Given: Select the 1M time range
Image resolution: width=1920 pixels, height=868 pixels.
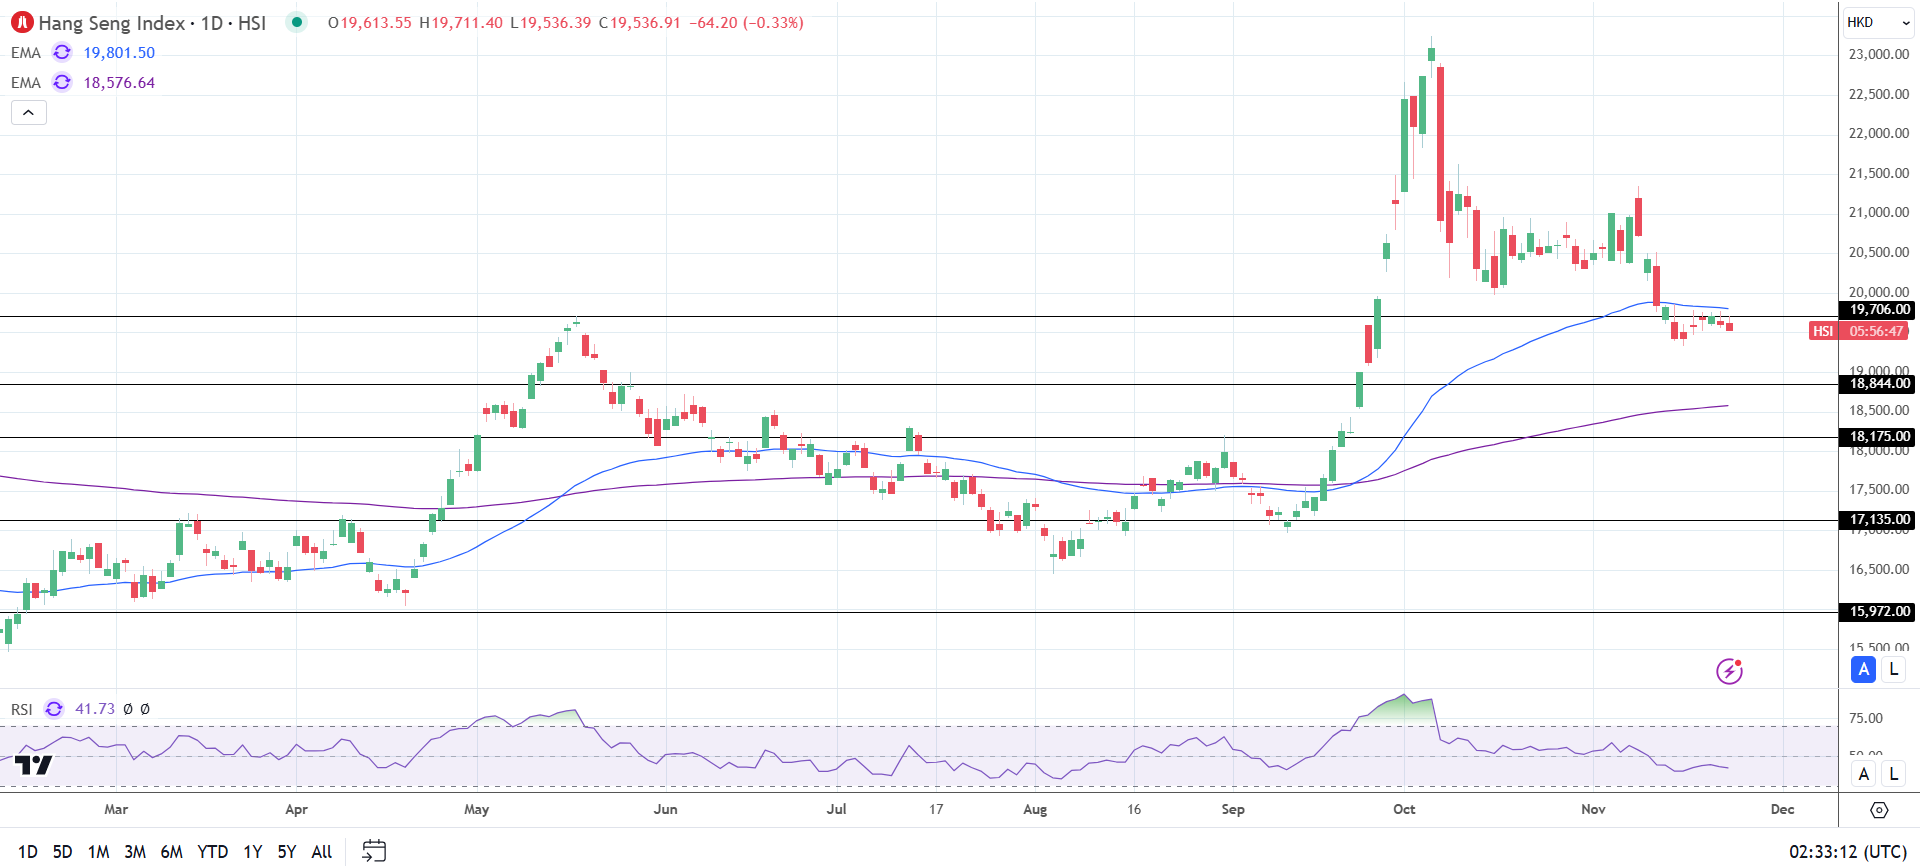Looking at the screenshot, I should point(98,852).
